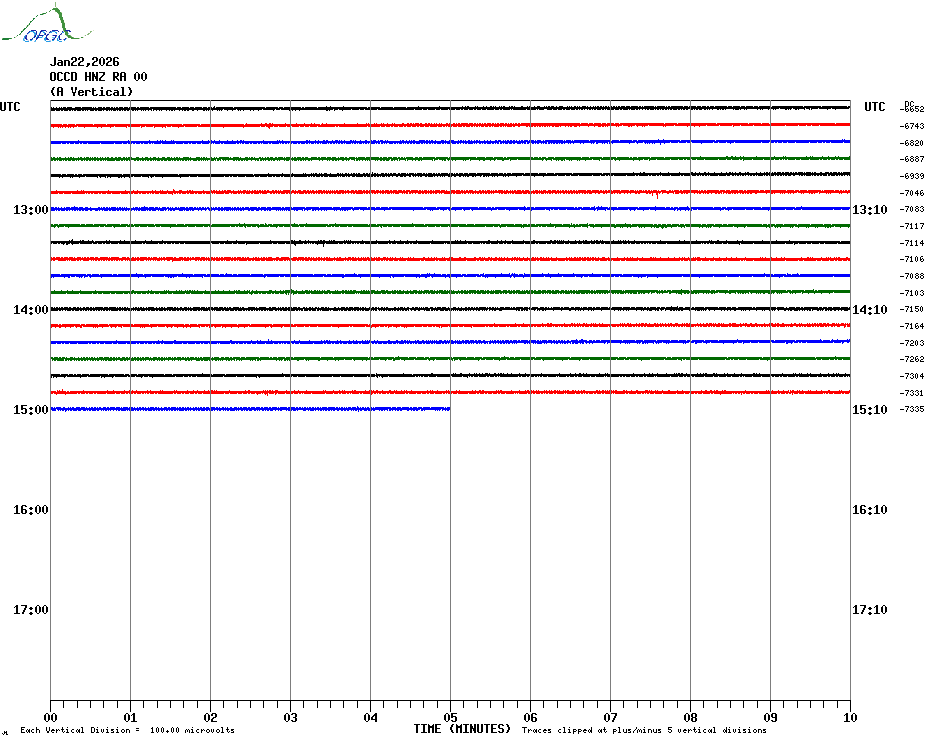The image size is (930, 744).
Task: Click the DC offset value '-7103'
Action: pyautogui.click(x=912, y=293)
